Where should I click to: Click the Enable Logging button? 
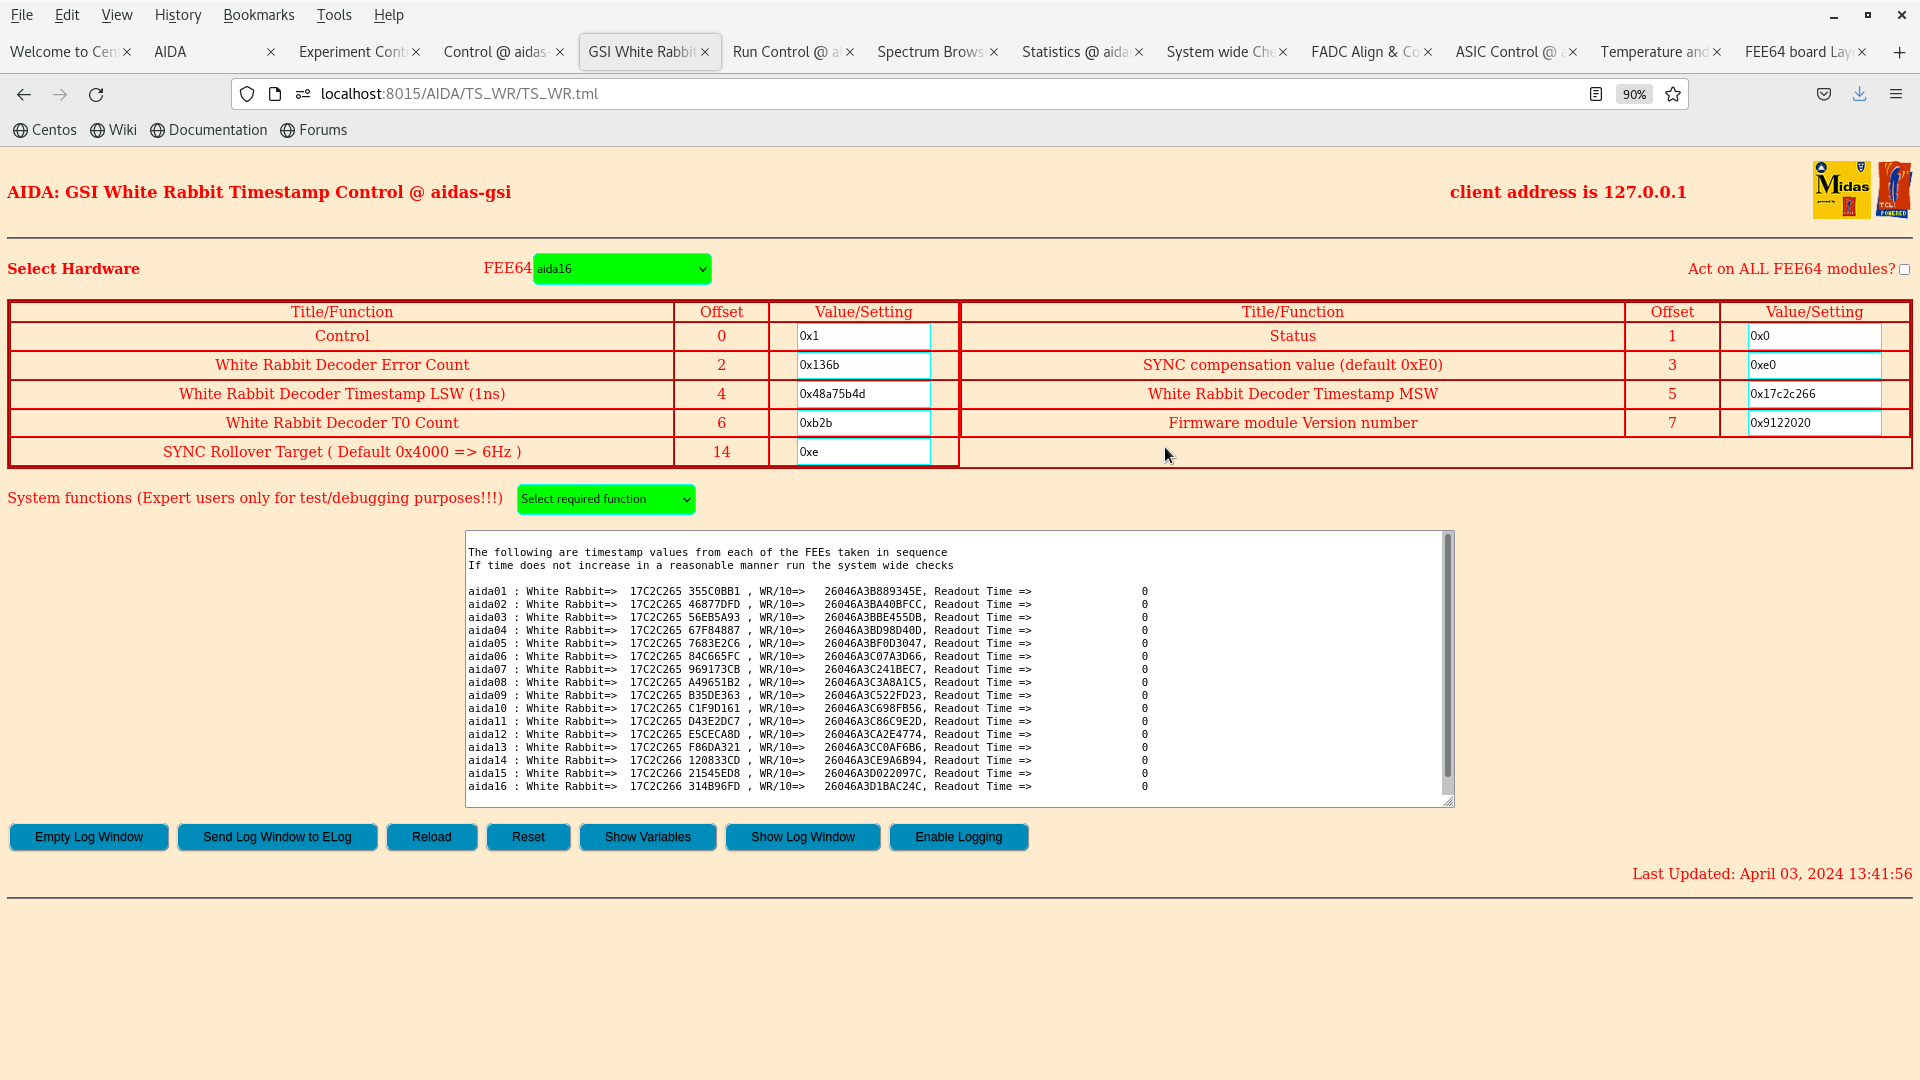[958, 837]
